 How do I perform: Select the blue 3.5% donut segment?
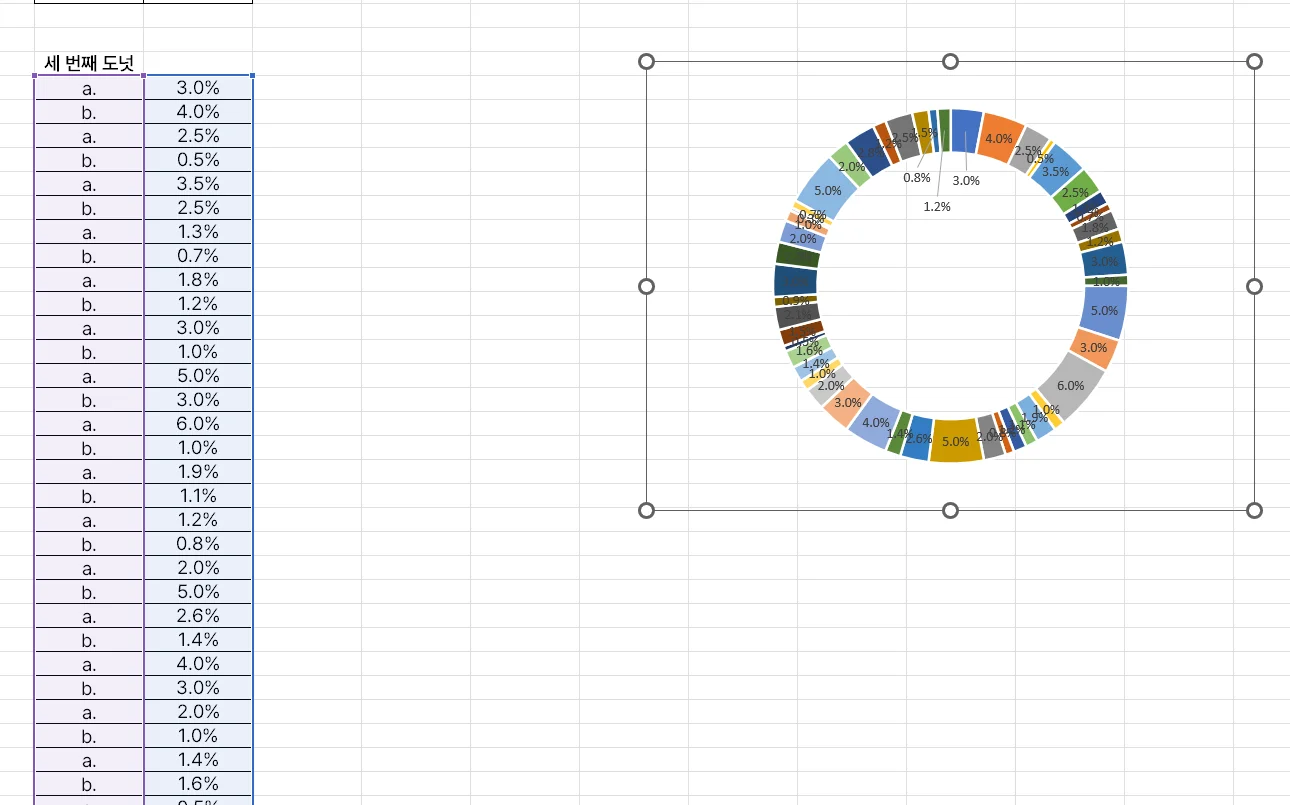[1058, 168]
